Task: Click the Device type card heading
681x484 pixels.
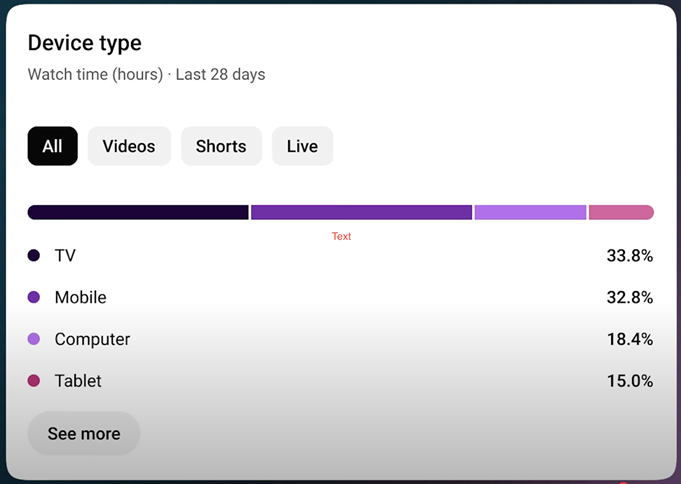Action: point(85,43)
